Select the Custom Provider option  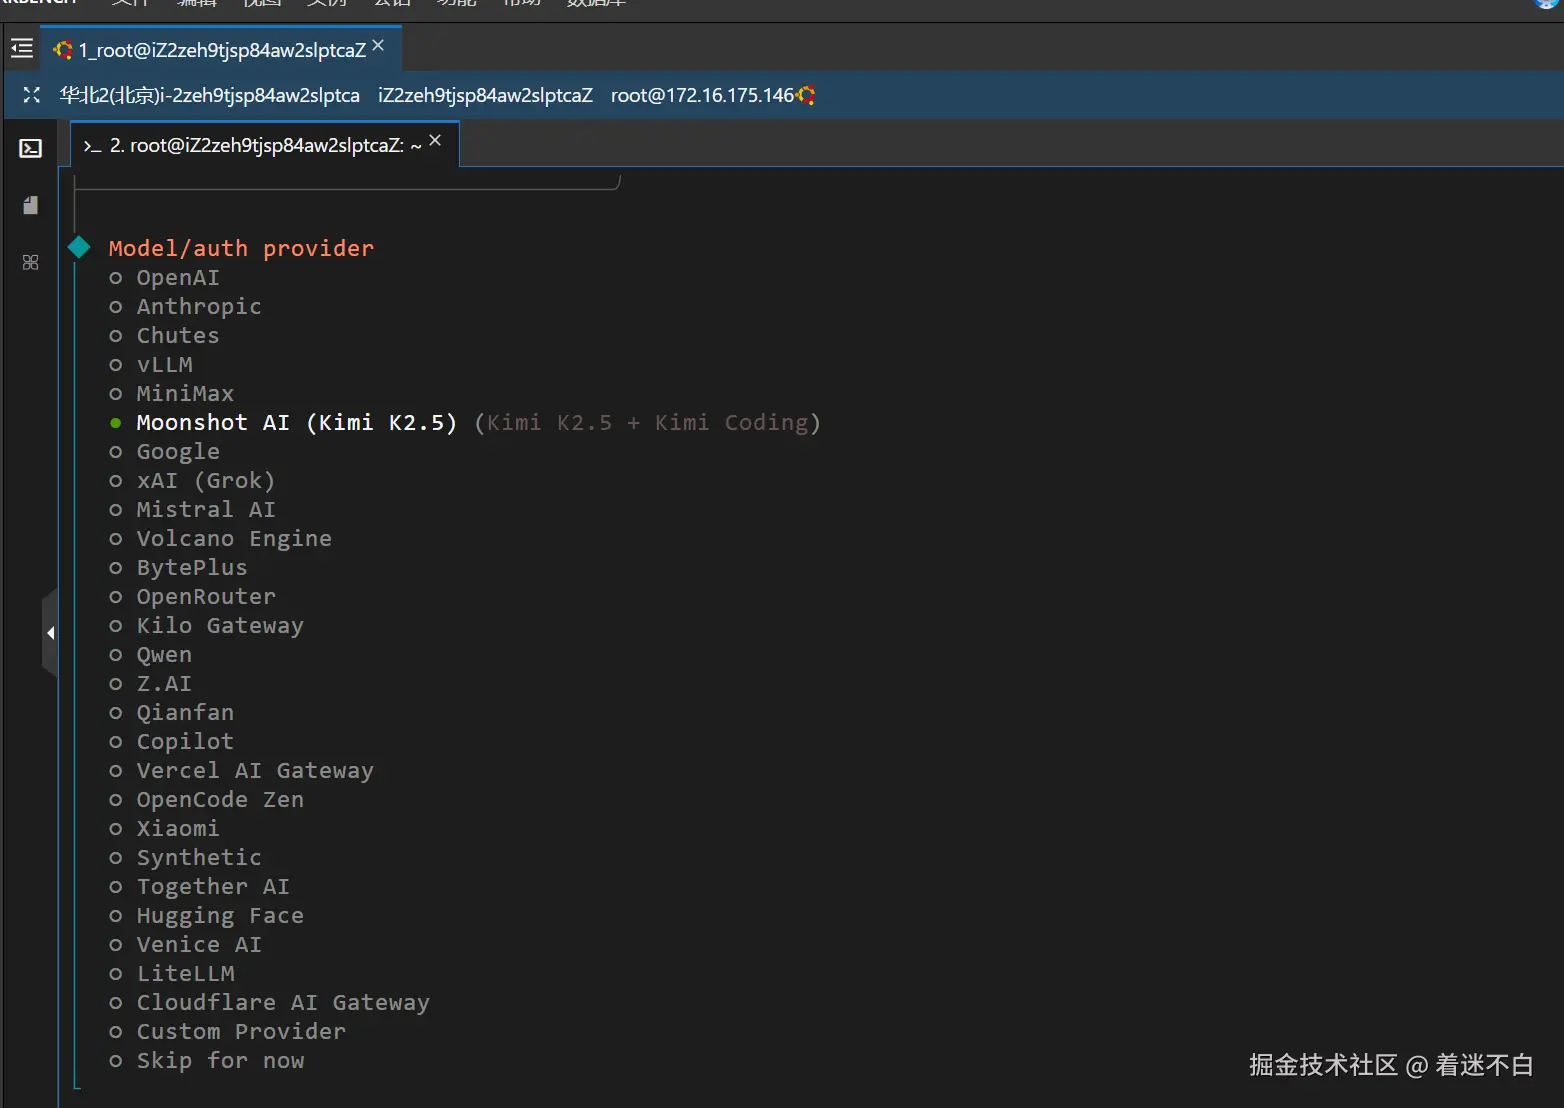coord(227,1032)
